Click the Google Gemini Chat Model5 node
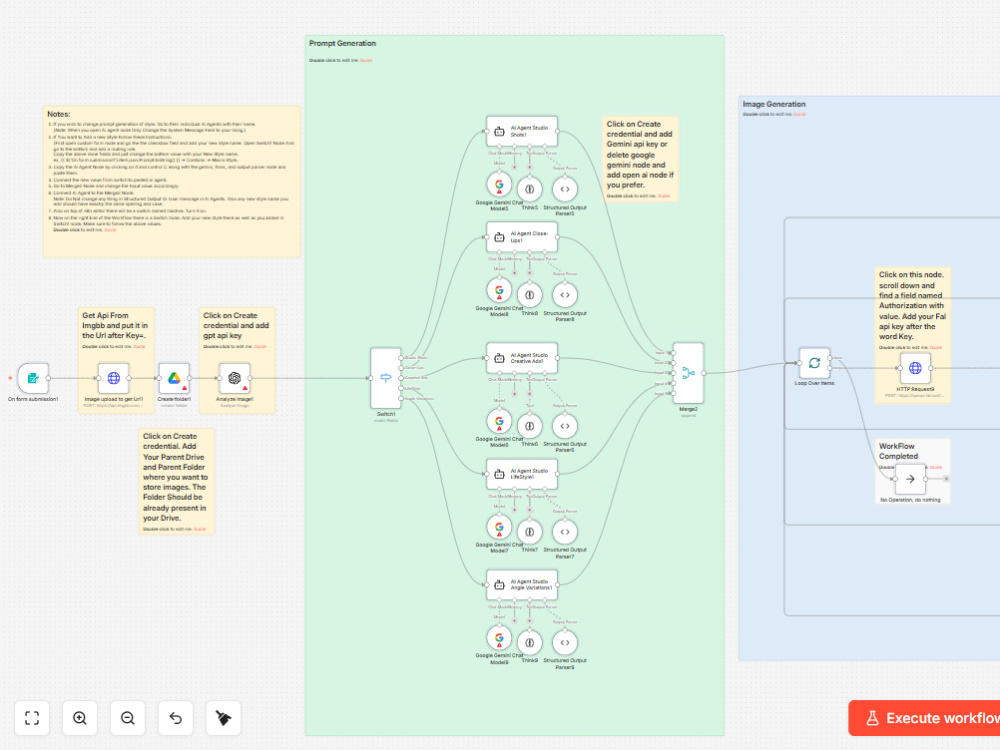 [499, 186]
